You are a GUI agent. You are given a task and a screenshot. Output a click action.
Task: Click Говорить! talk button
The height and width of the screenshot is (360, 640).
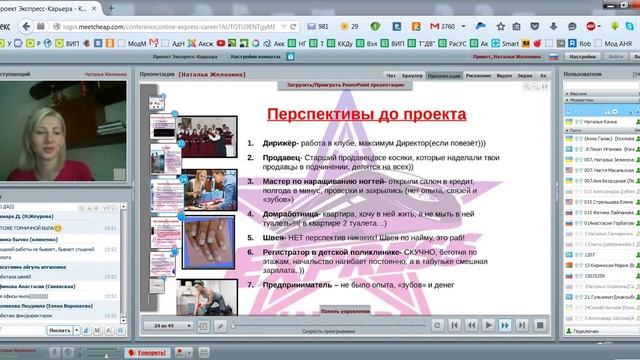147,352
